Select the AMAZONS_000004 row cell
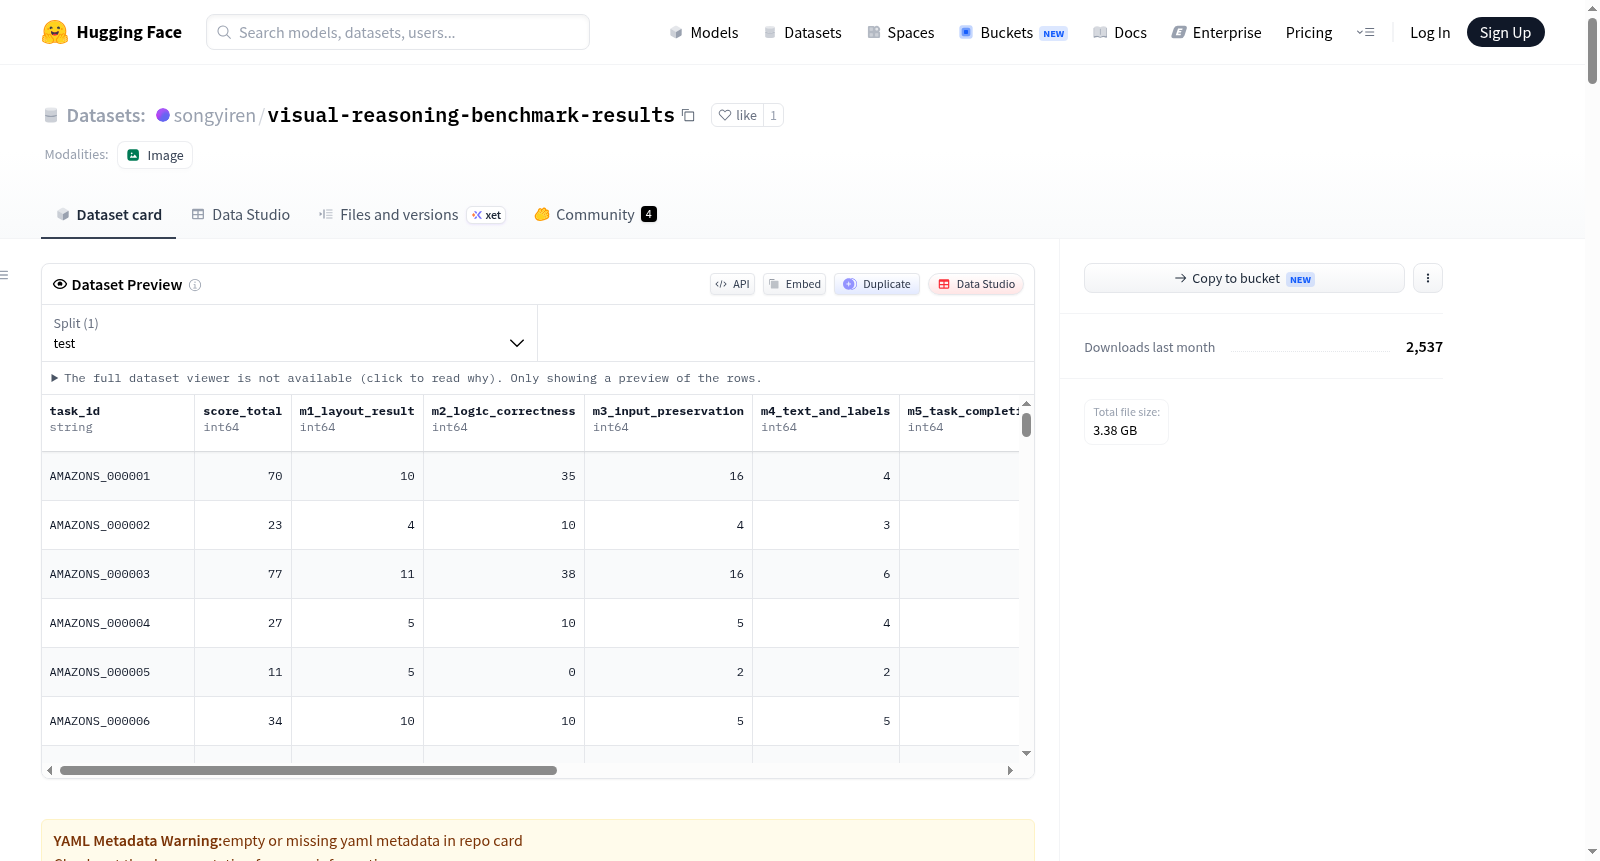Viewport: 1600px width, 861px height. pos(118,623)
